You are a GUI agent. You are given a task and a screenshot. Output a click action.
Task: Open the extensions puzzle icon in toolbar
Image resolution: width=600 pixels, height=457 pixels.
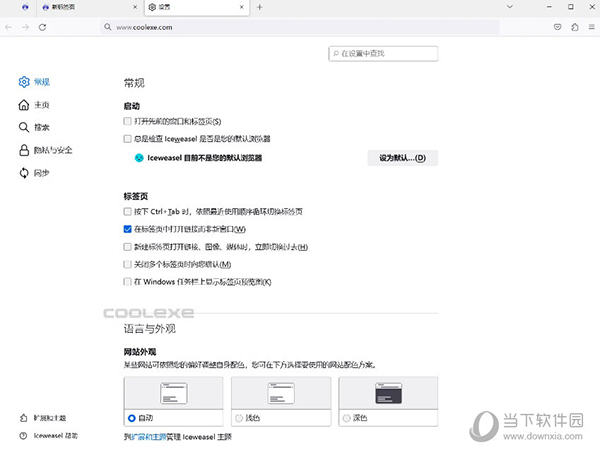pyautogui.click(x=575, y=27)
